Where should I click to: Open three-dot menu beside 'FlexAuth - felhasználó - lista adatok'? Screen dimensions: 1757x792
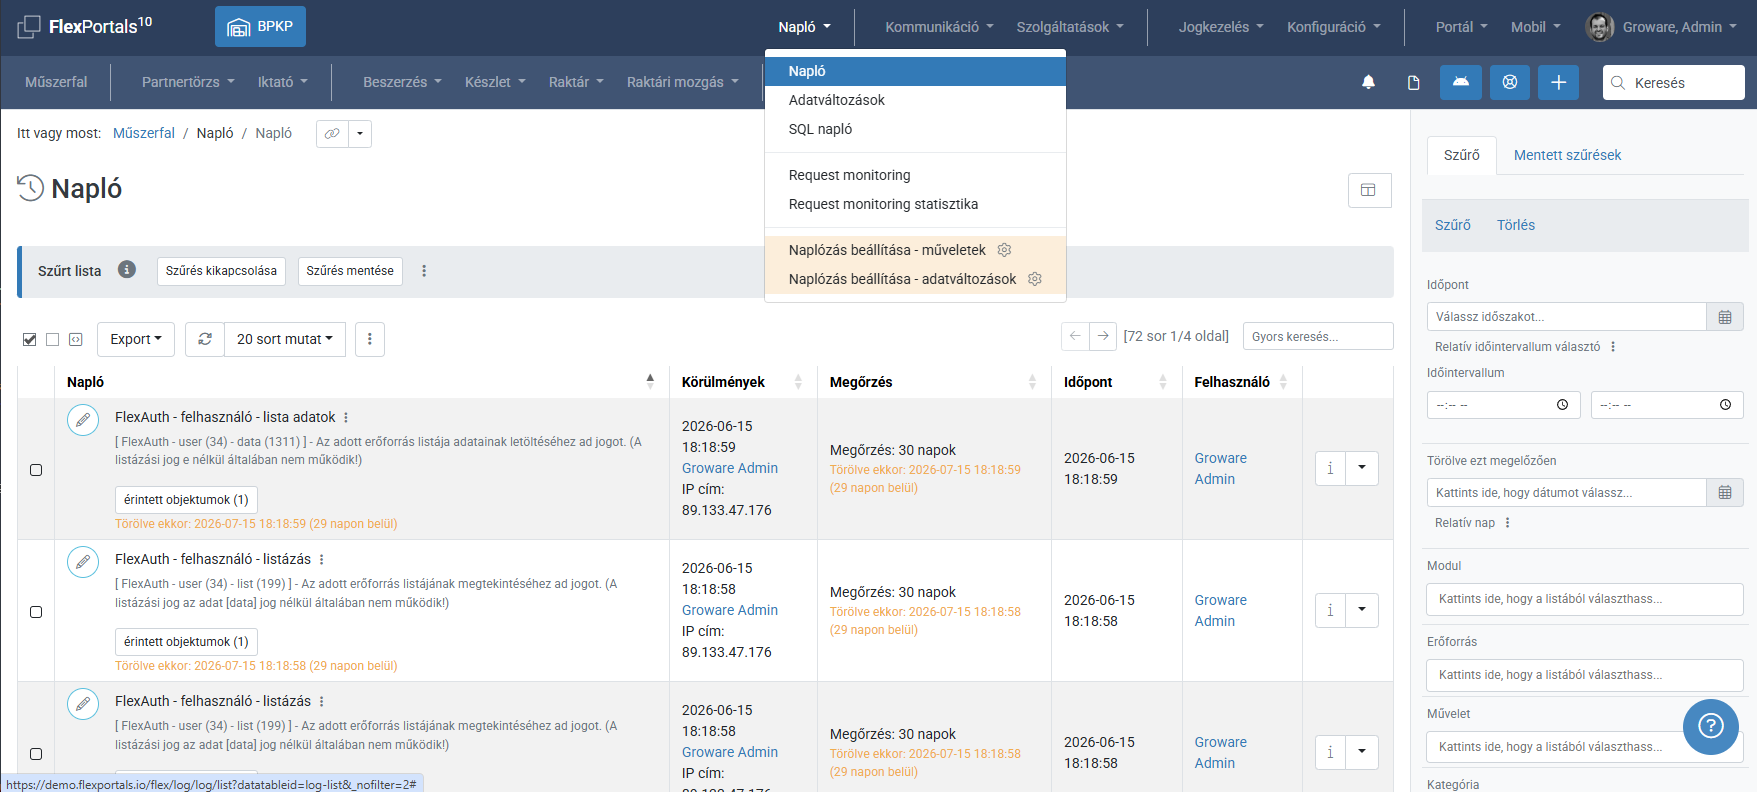[346, 418]
